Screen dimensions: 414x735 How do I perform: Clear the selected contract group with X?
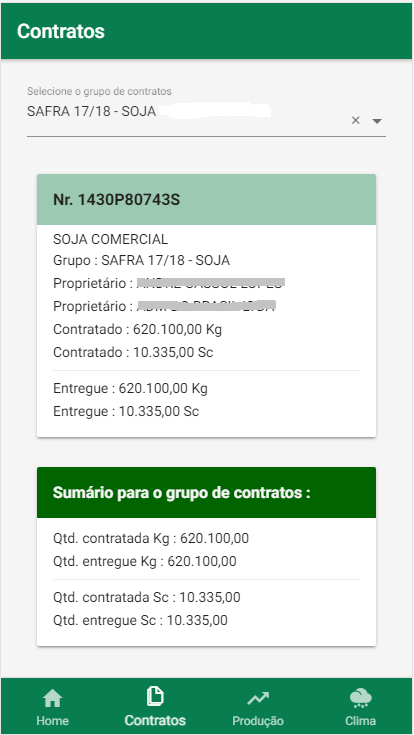[355, 120]
